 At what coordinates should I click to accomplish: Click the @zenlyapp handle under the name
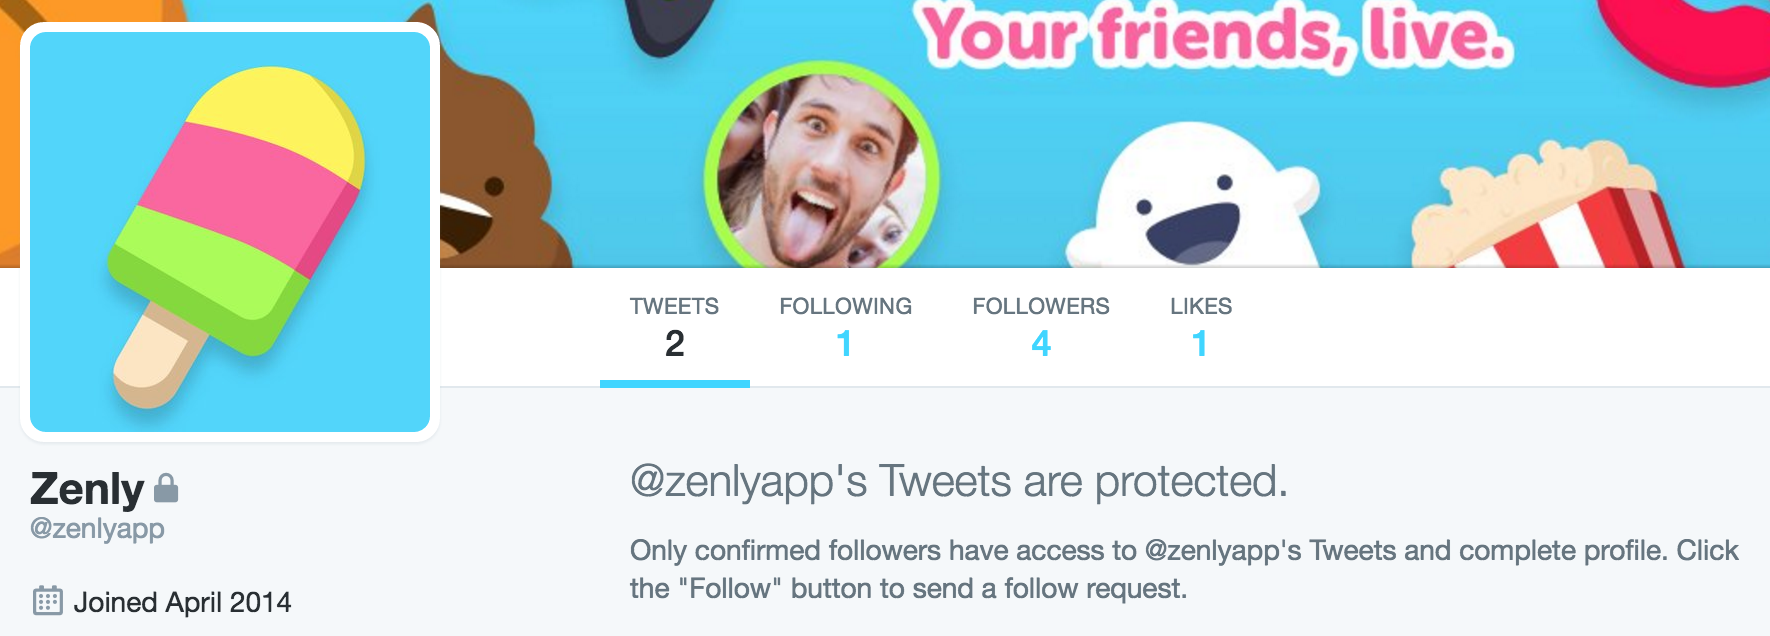97,528
